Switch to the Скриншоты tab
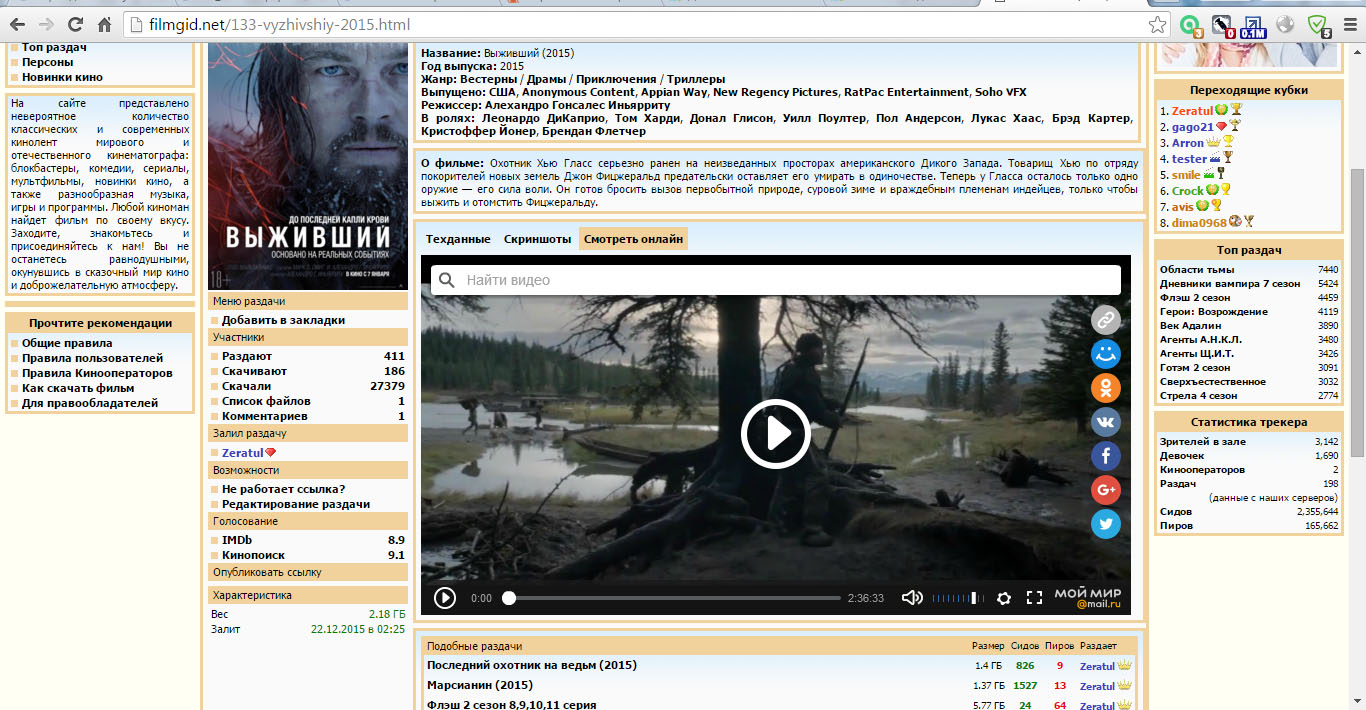This screenshot has height=710, width=1366. pyautogui.click(x=538, y=239)
